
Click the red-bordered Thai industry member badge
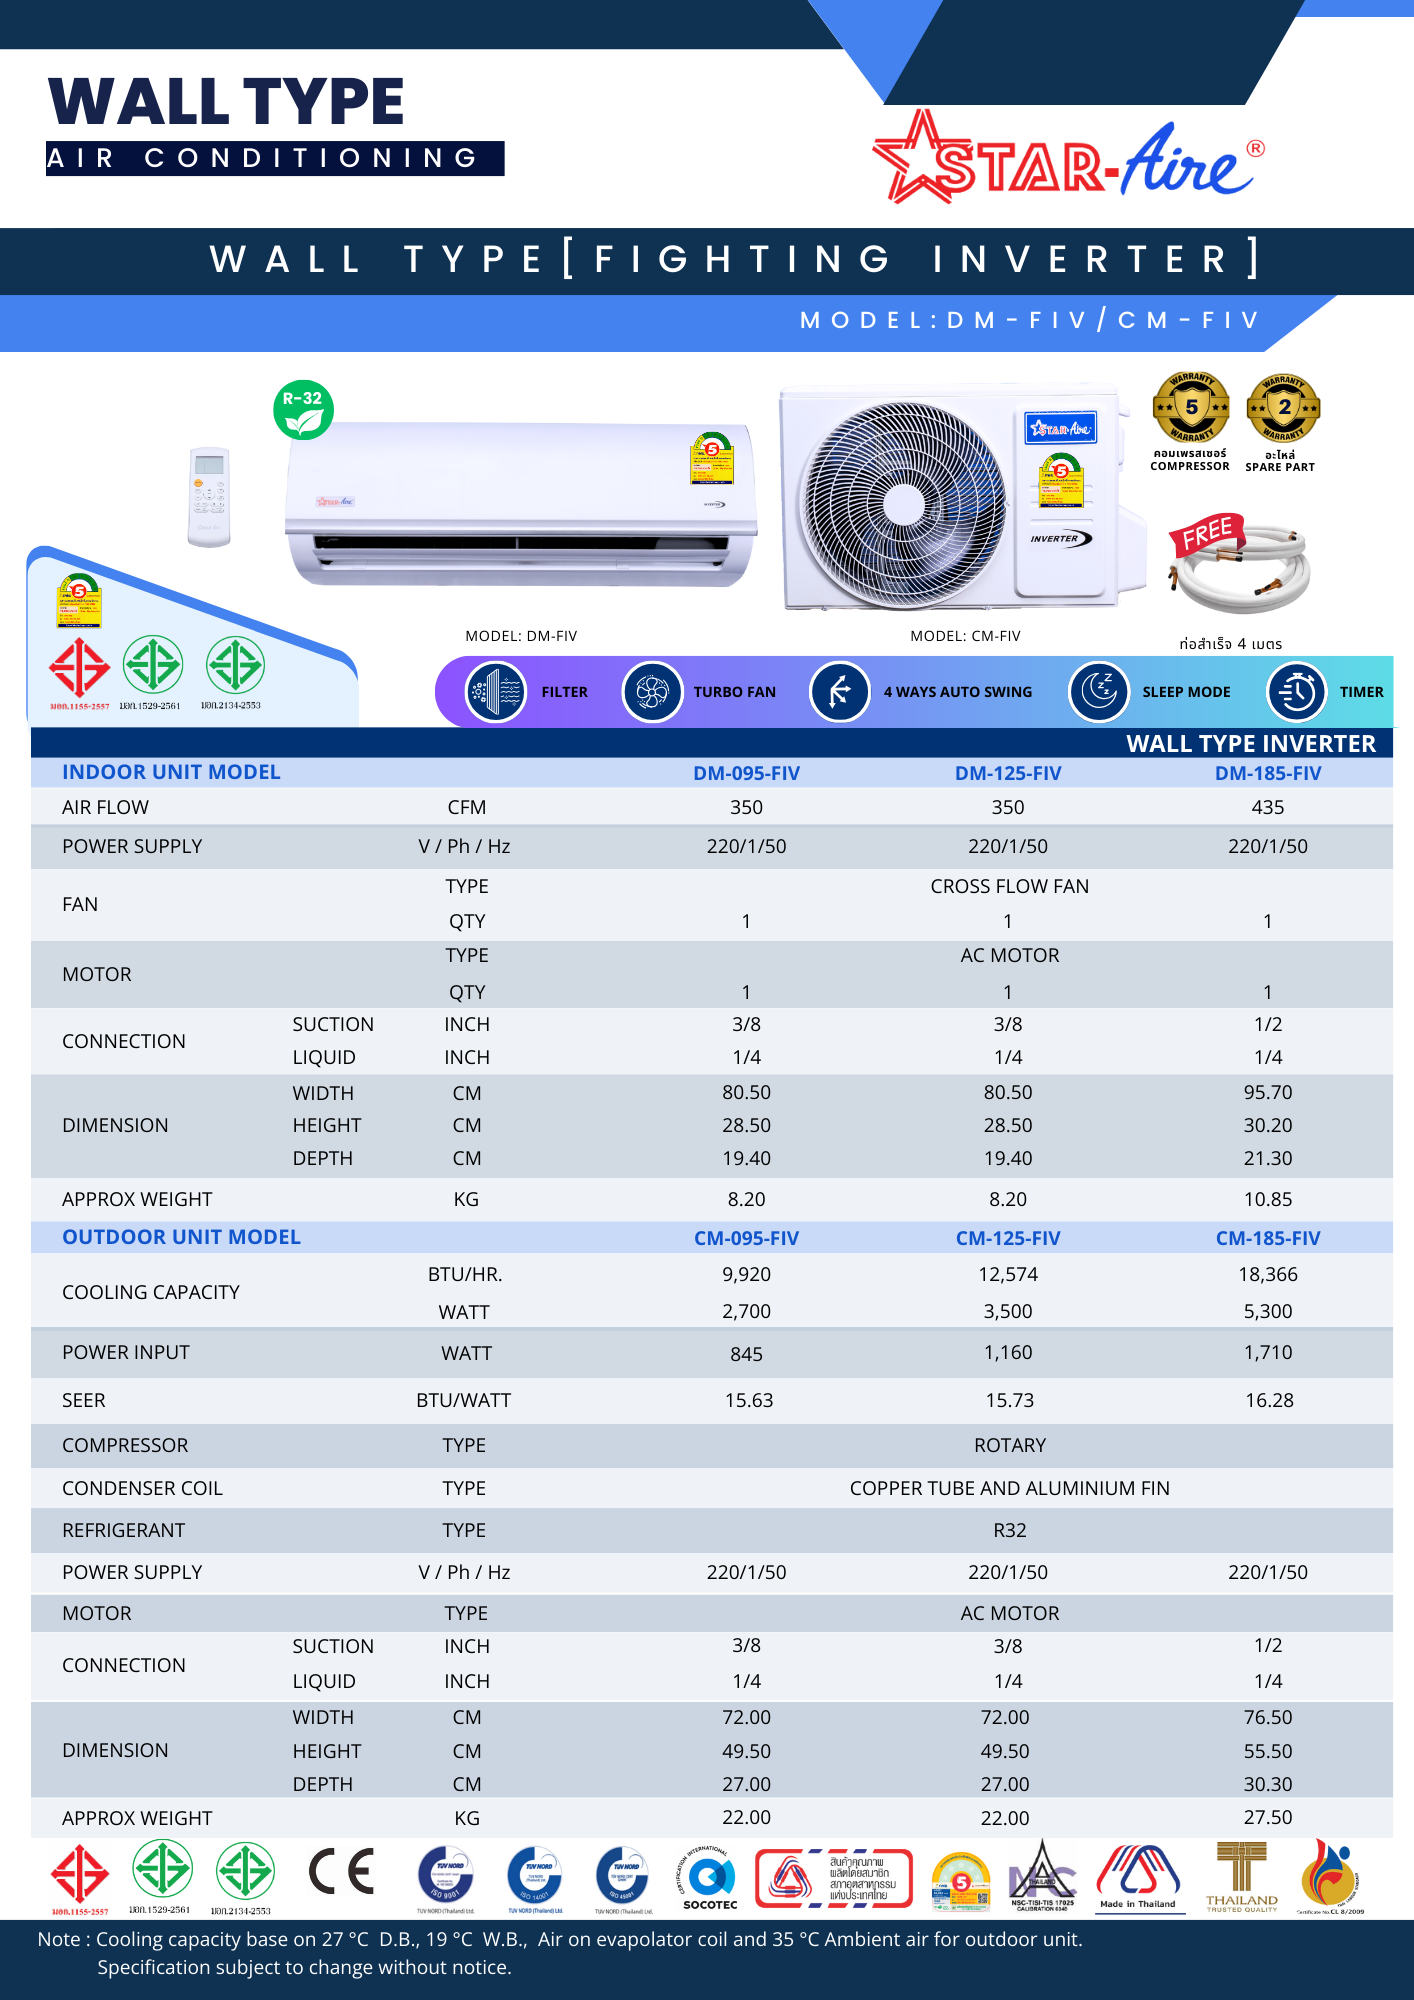834,1878
